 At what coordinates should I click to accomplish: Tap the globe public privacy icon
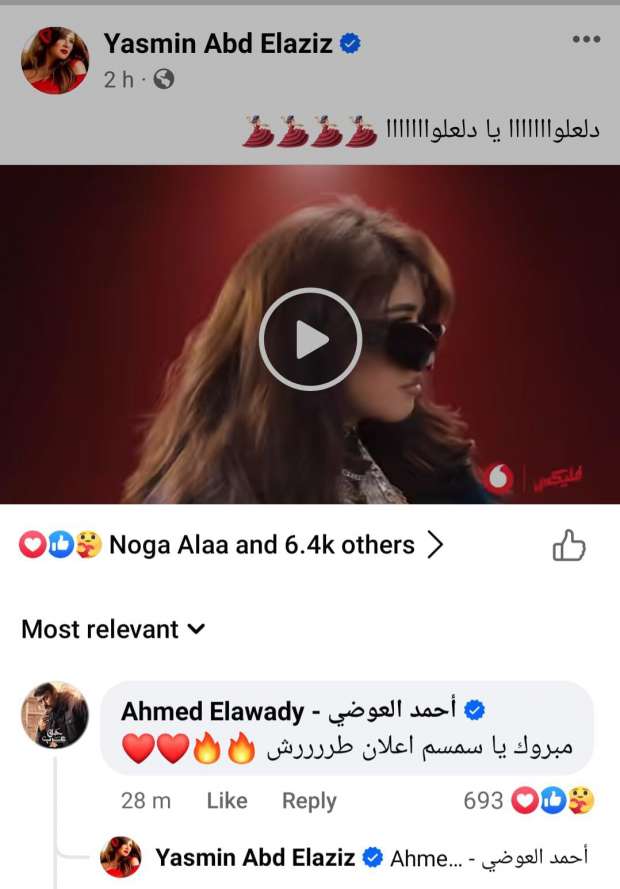click(163, 79)
